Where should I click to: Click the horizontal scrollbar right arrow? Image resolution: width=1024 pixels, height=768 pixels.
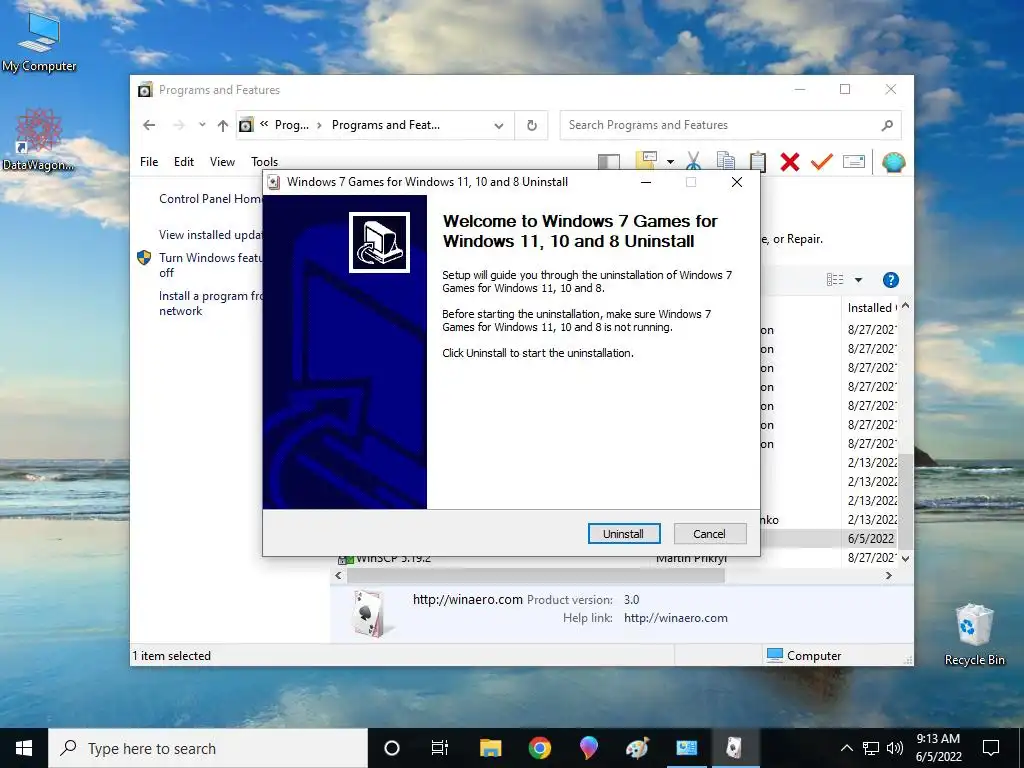(888, 575)
